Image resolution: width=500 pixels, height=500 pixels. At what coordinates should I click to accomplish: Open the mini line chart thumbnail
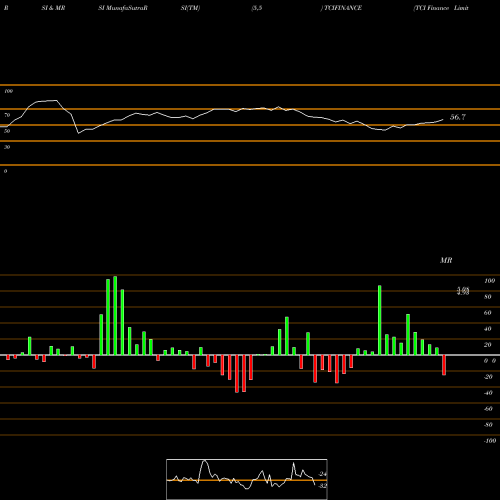(x=247, y=479)
